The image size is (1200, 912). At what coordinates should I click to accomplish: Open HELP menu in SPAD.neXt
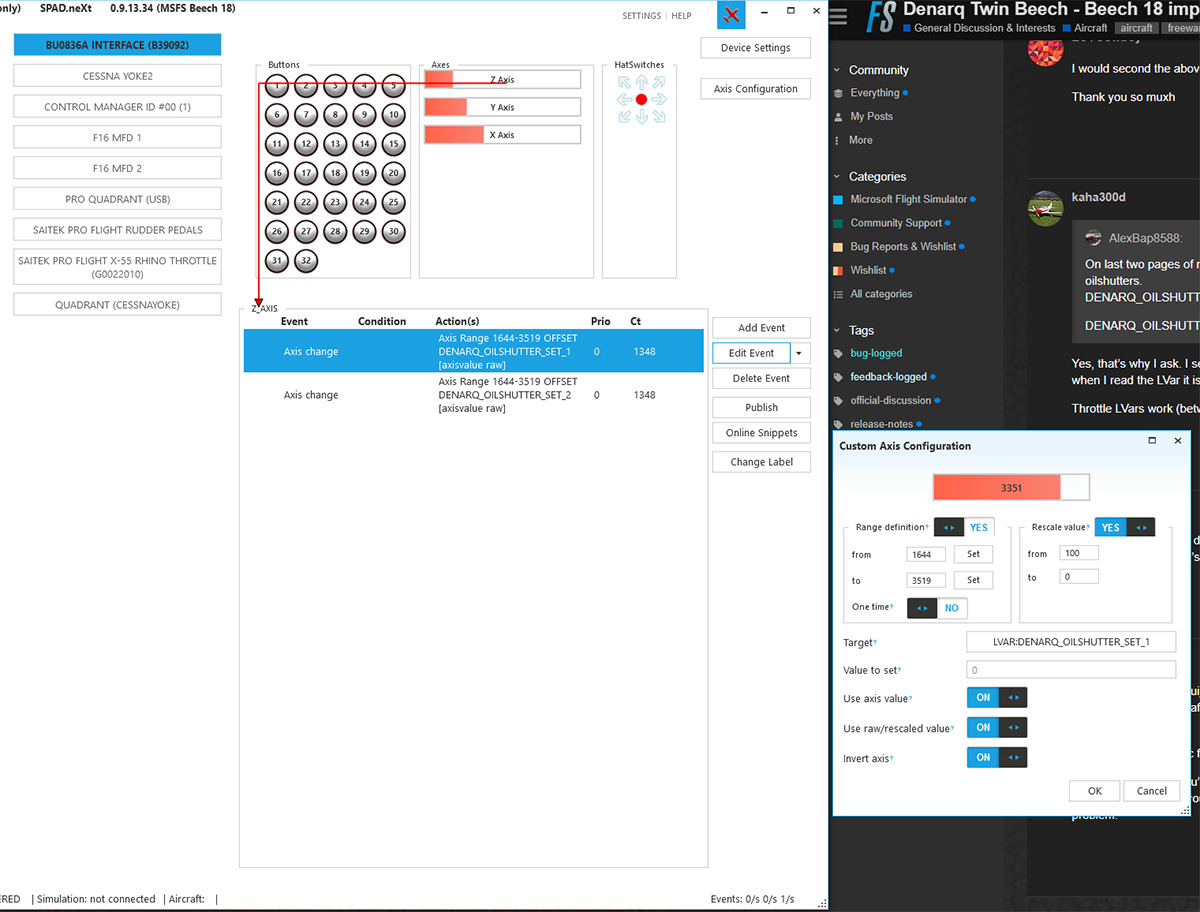pyautogui.click(x=681, y=16)
